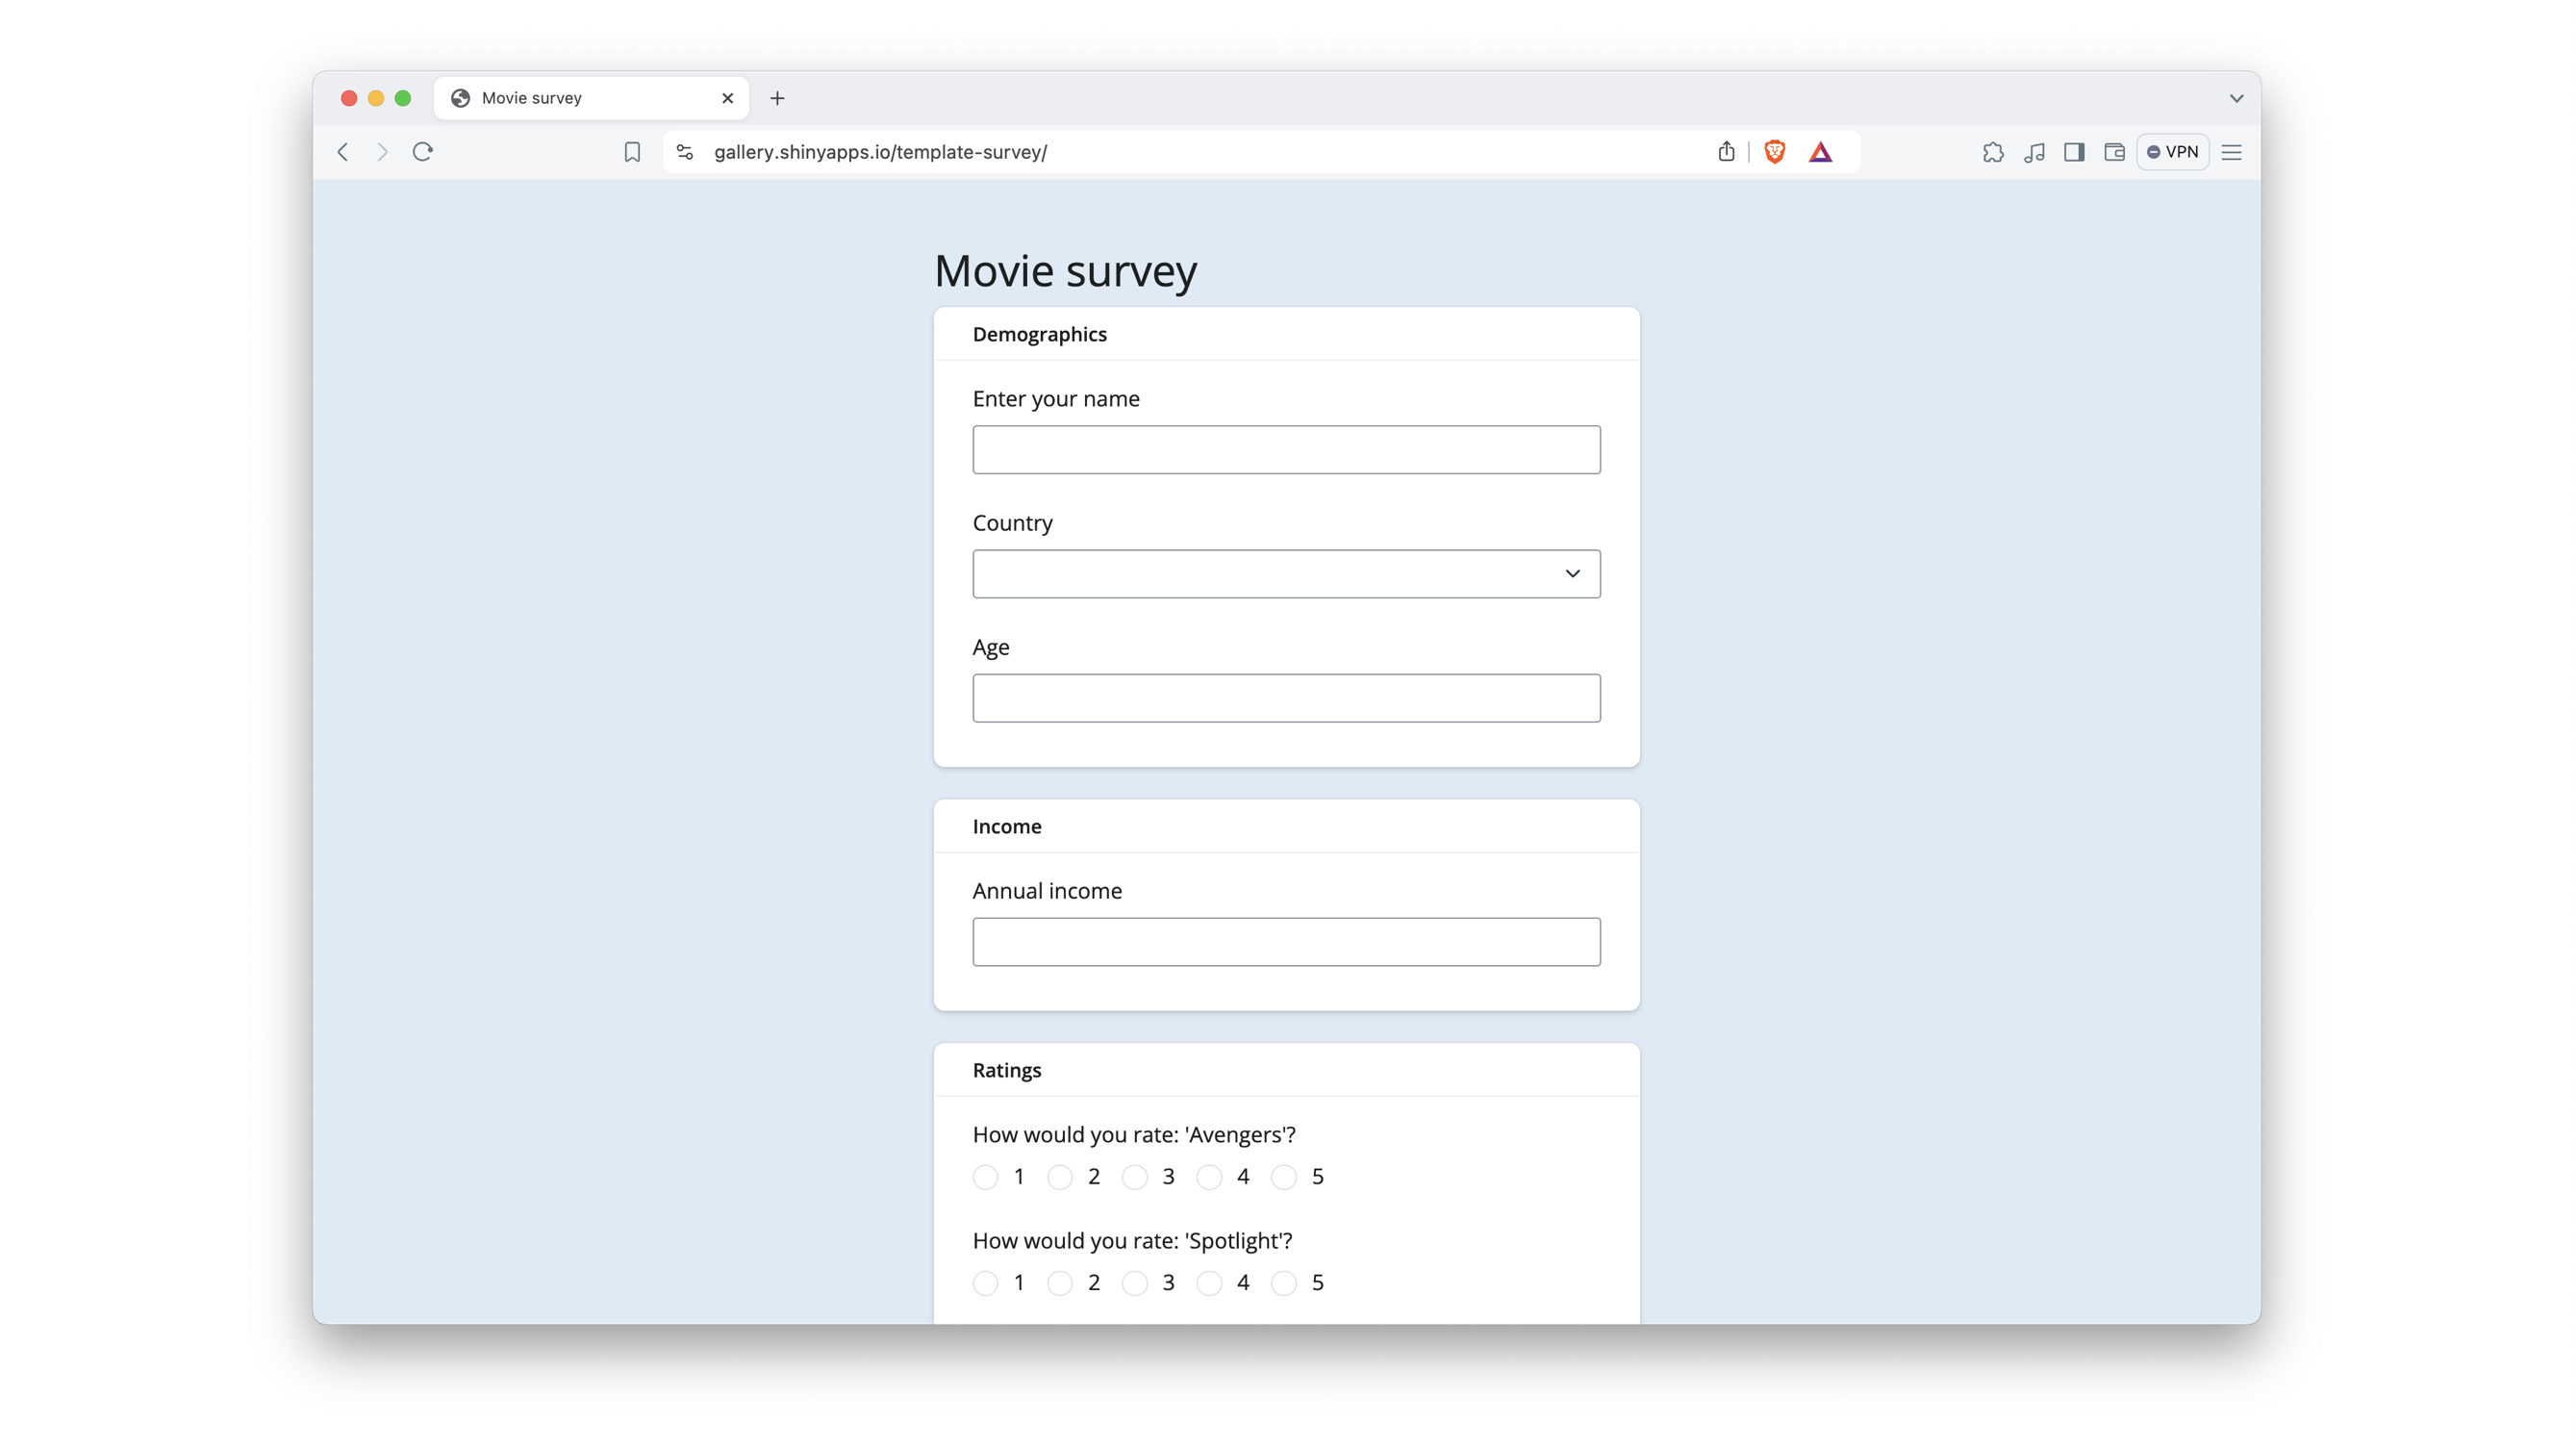Click the share page icon
This screenshot has height=1447, width=2576.
coord(1726,152)
